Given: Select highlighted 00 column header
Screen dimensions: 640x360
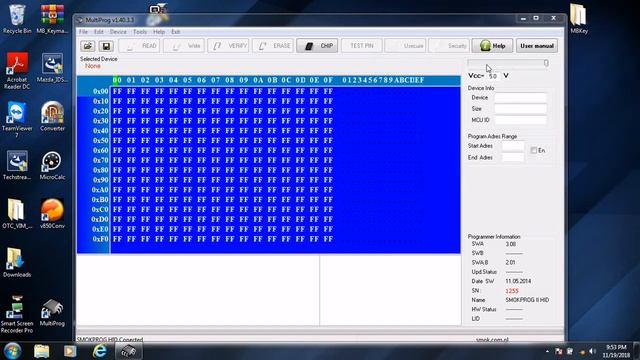Looking at the screenshot, I should (117, 80).
